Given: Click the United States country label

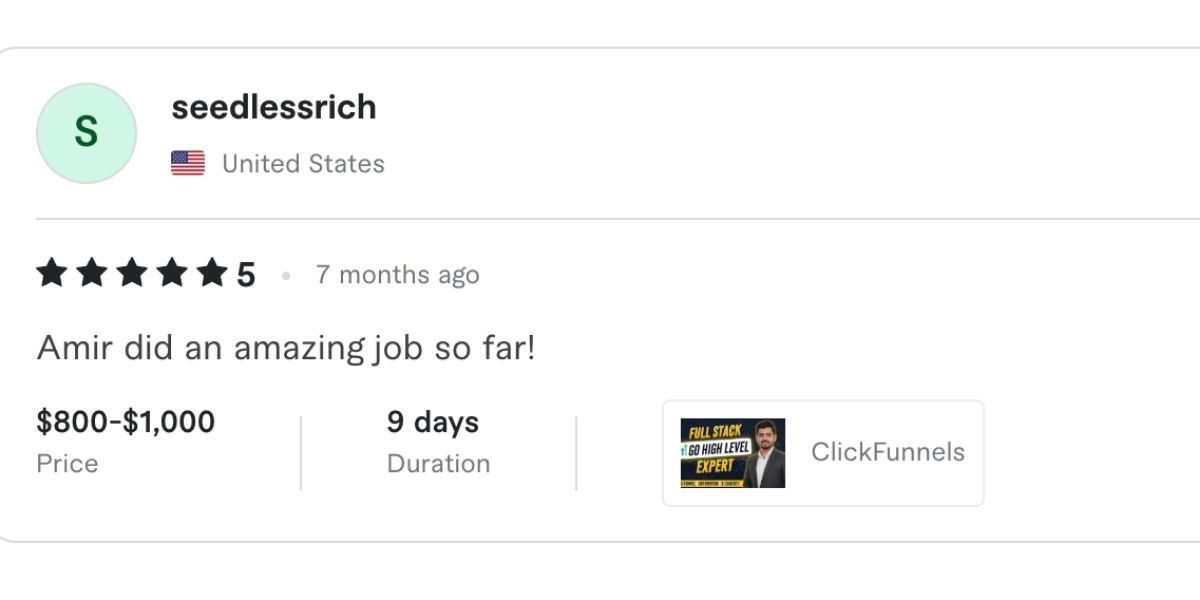Looking at the screenshot, I should [303, 164].
